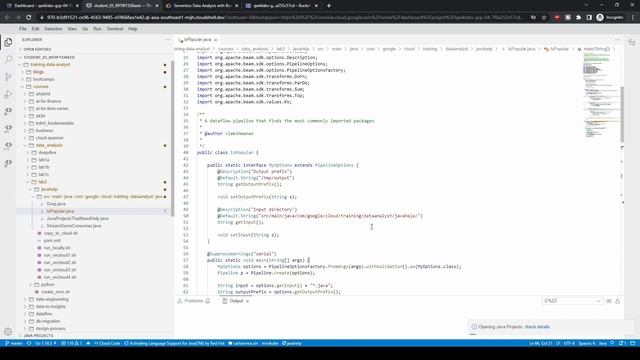Select the IsPopular.java editor tab
This screenshot has height=360, width=640.
click(198, 40)
